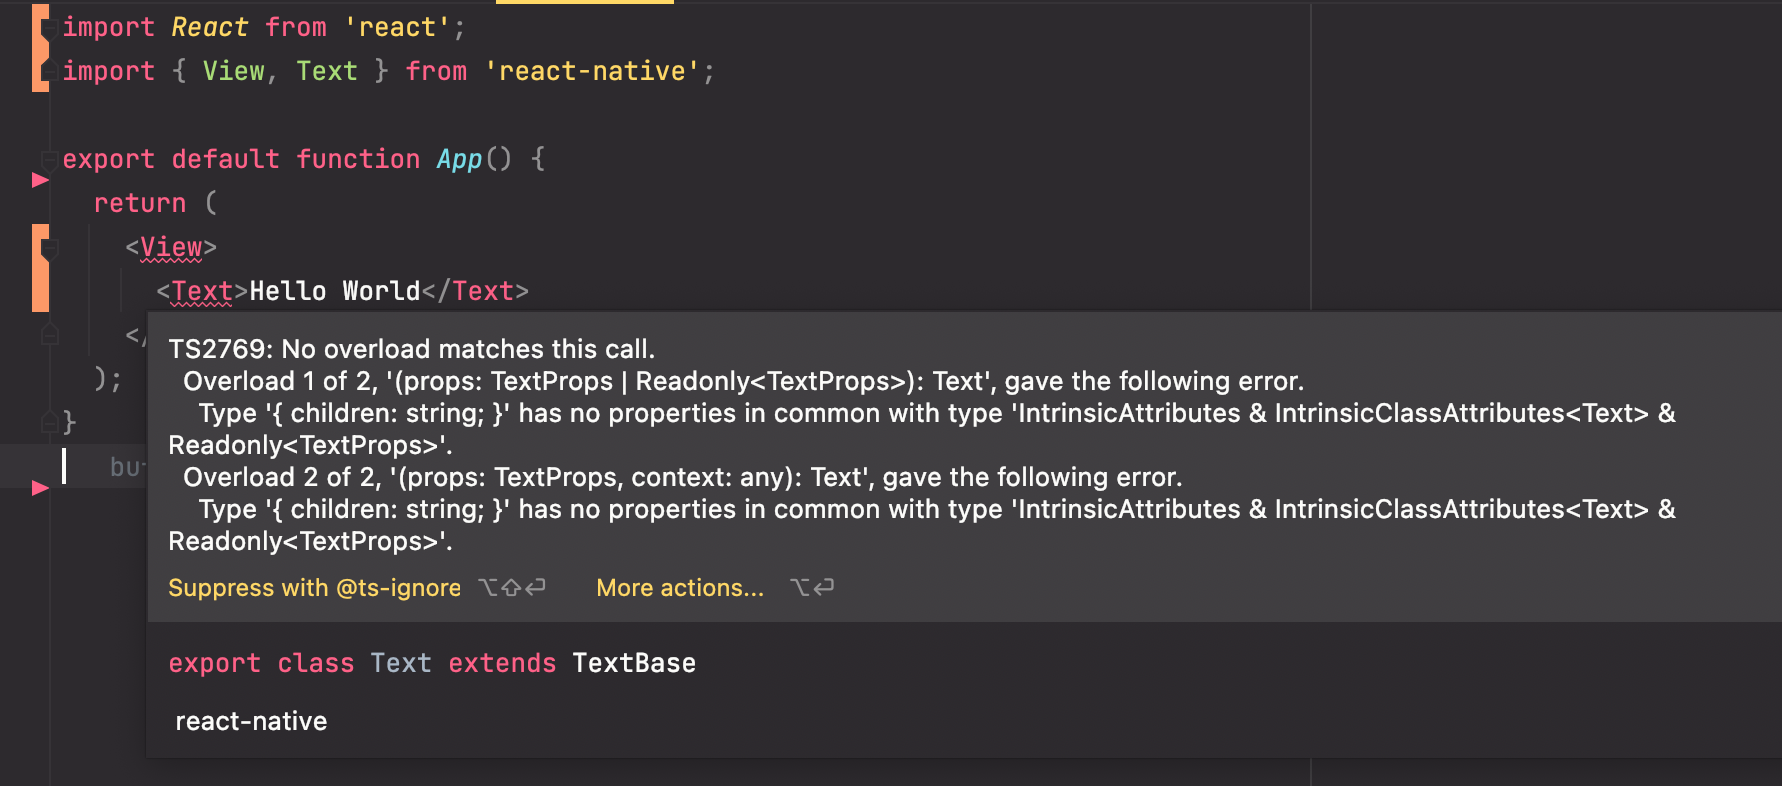The height and width of the screenshot is (786, 1782).
Task: Click TextBase in the class declaration popup
Action: click(x=633, y=662)
